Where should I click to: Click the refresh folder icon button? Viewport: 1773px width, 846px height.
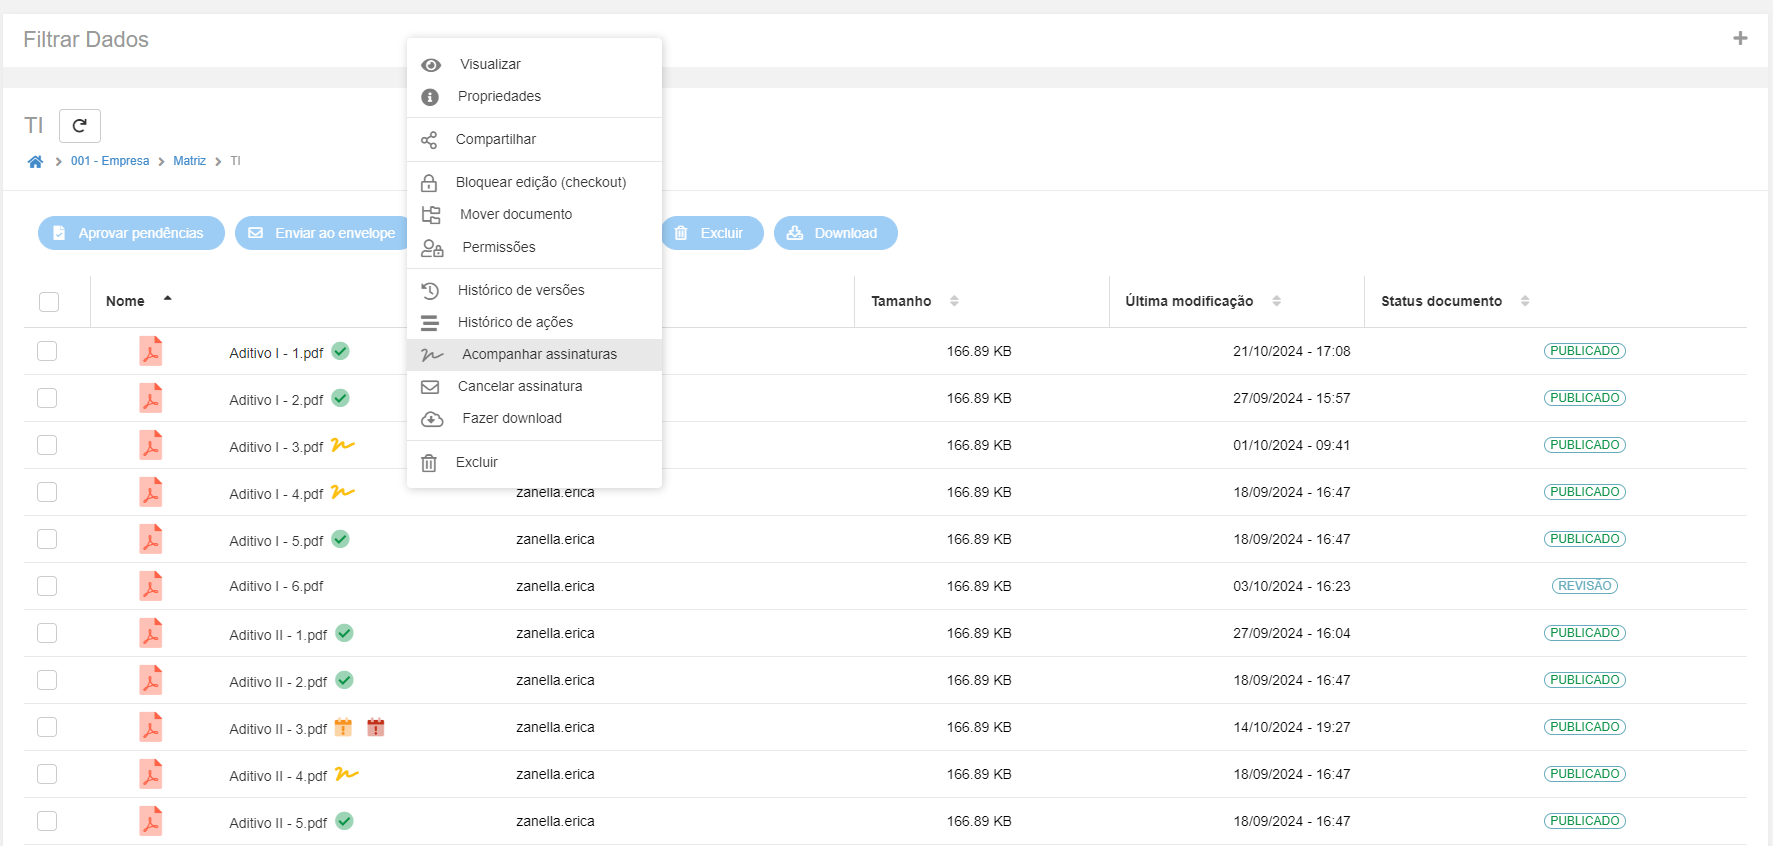pyautogui.click(x=80, y=126)
